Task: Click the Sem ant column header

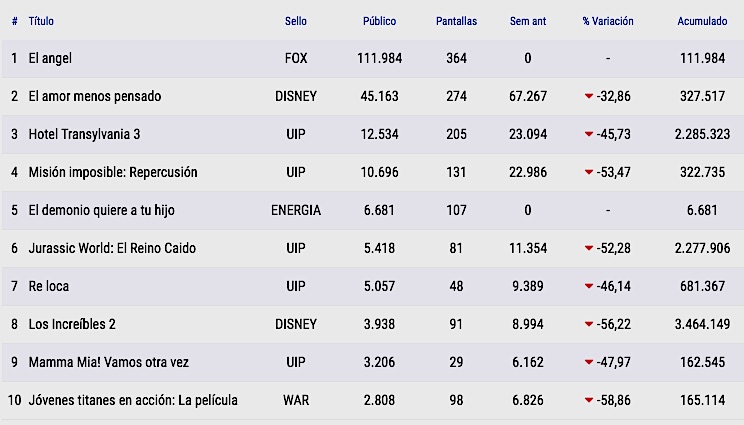Action: coord(528,21)
